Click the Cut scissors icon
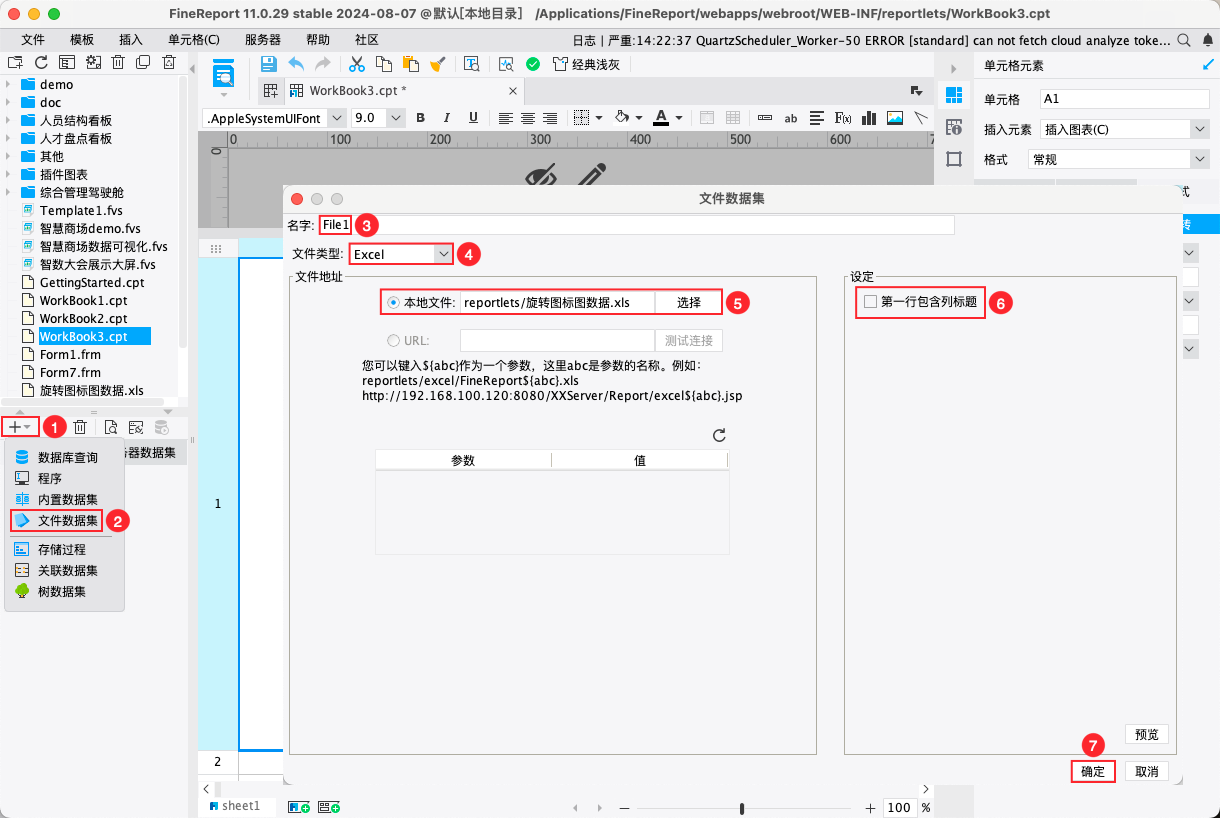Image resolution: width=1220 pixels, height=818 pixels. click(x=356, y=64)
